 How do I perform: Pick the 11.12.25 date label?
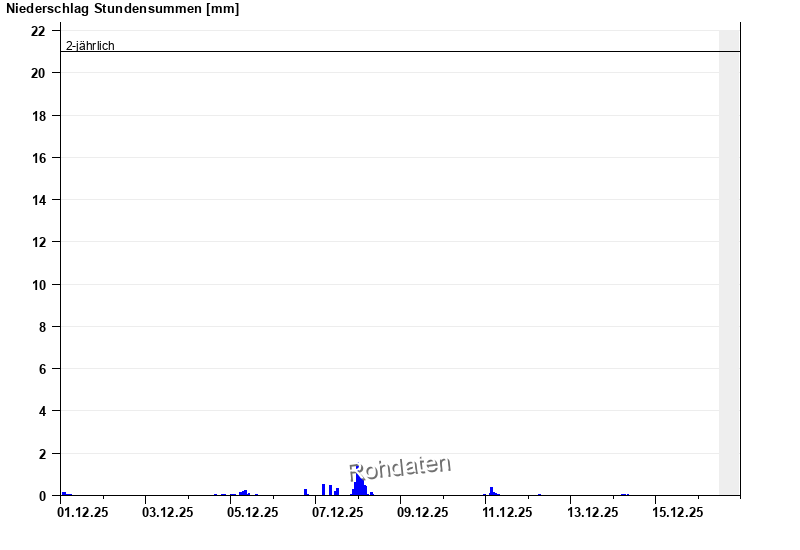pos(508,513)
